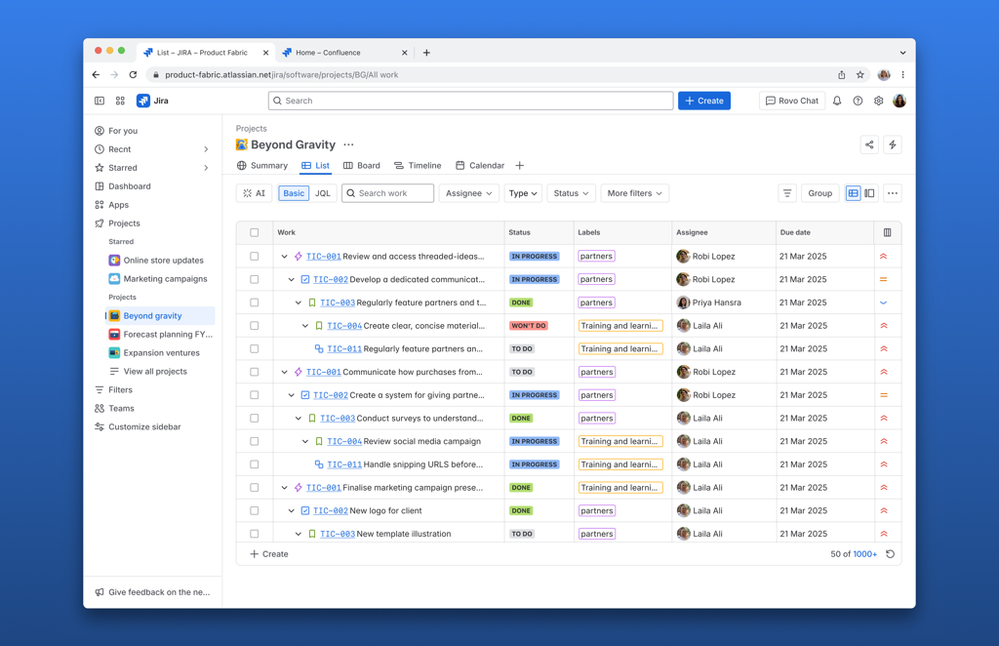Open the automation lightning bolt icon
The image size is (999, 646).
tap(893, 145)
